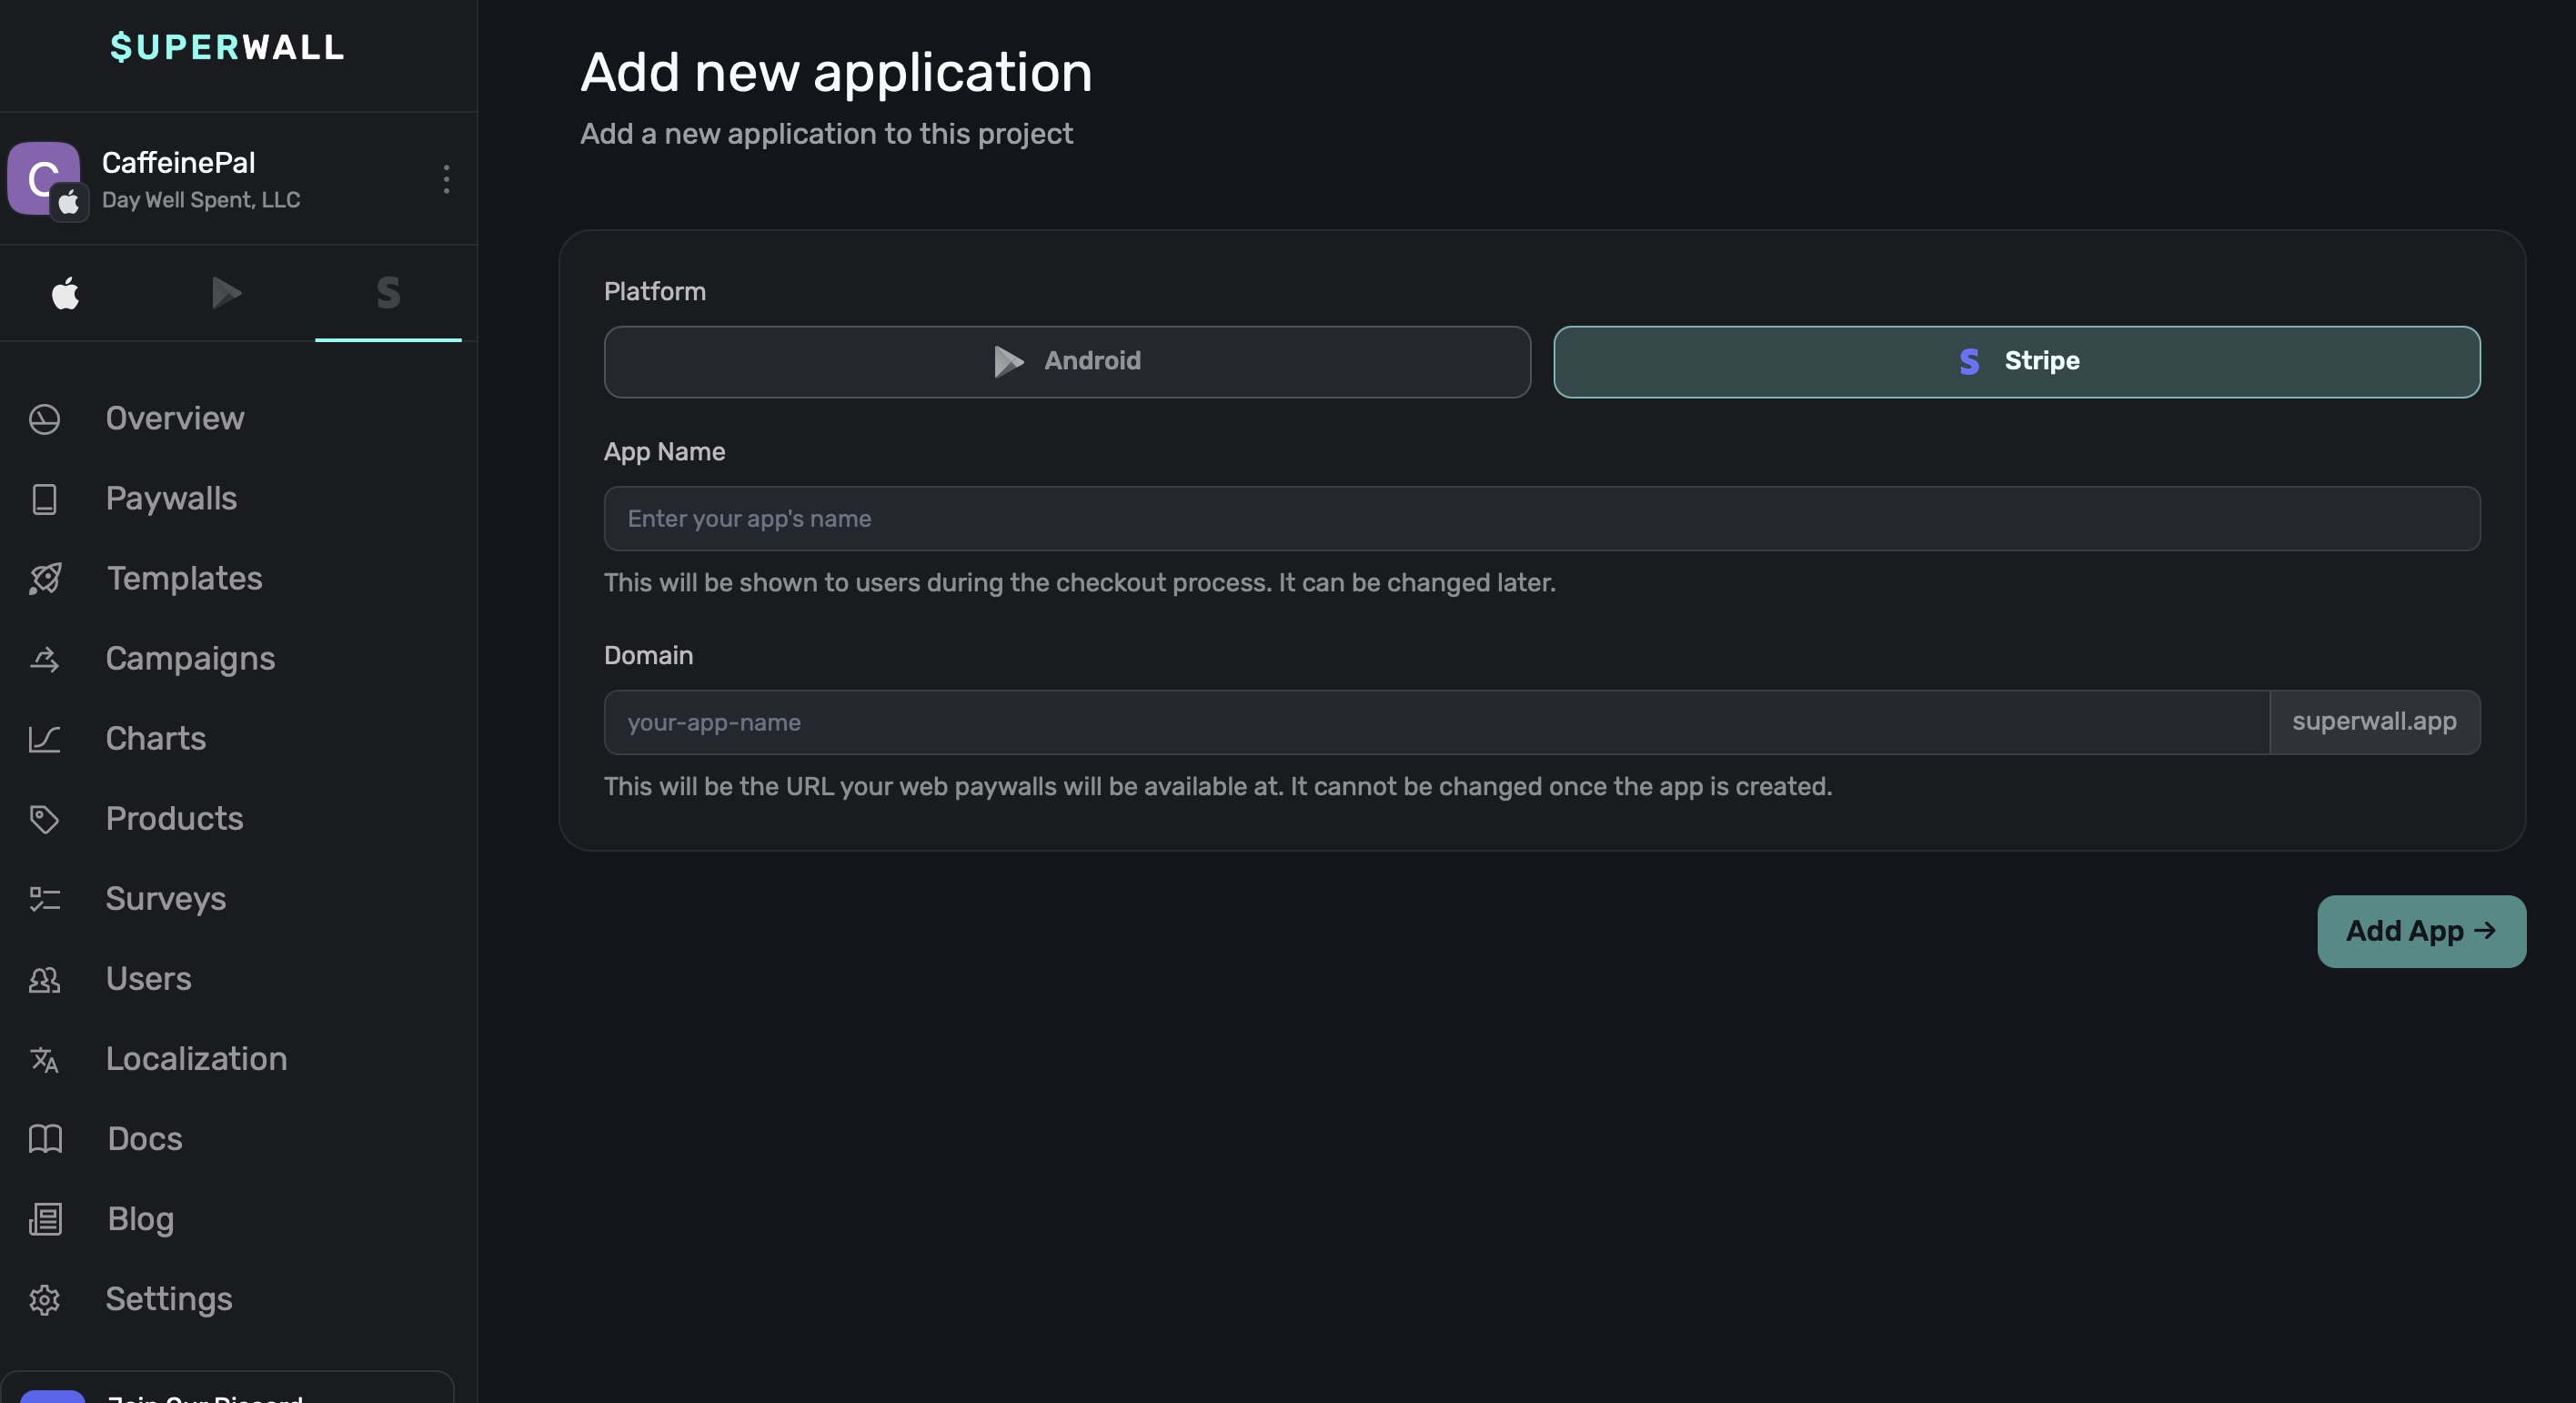Image resolution: width=2576 pixels, height=1403 pixels.
Task: Go to Paywalls via phone icon
Action: pyautogui.click(x=44, y=499)
